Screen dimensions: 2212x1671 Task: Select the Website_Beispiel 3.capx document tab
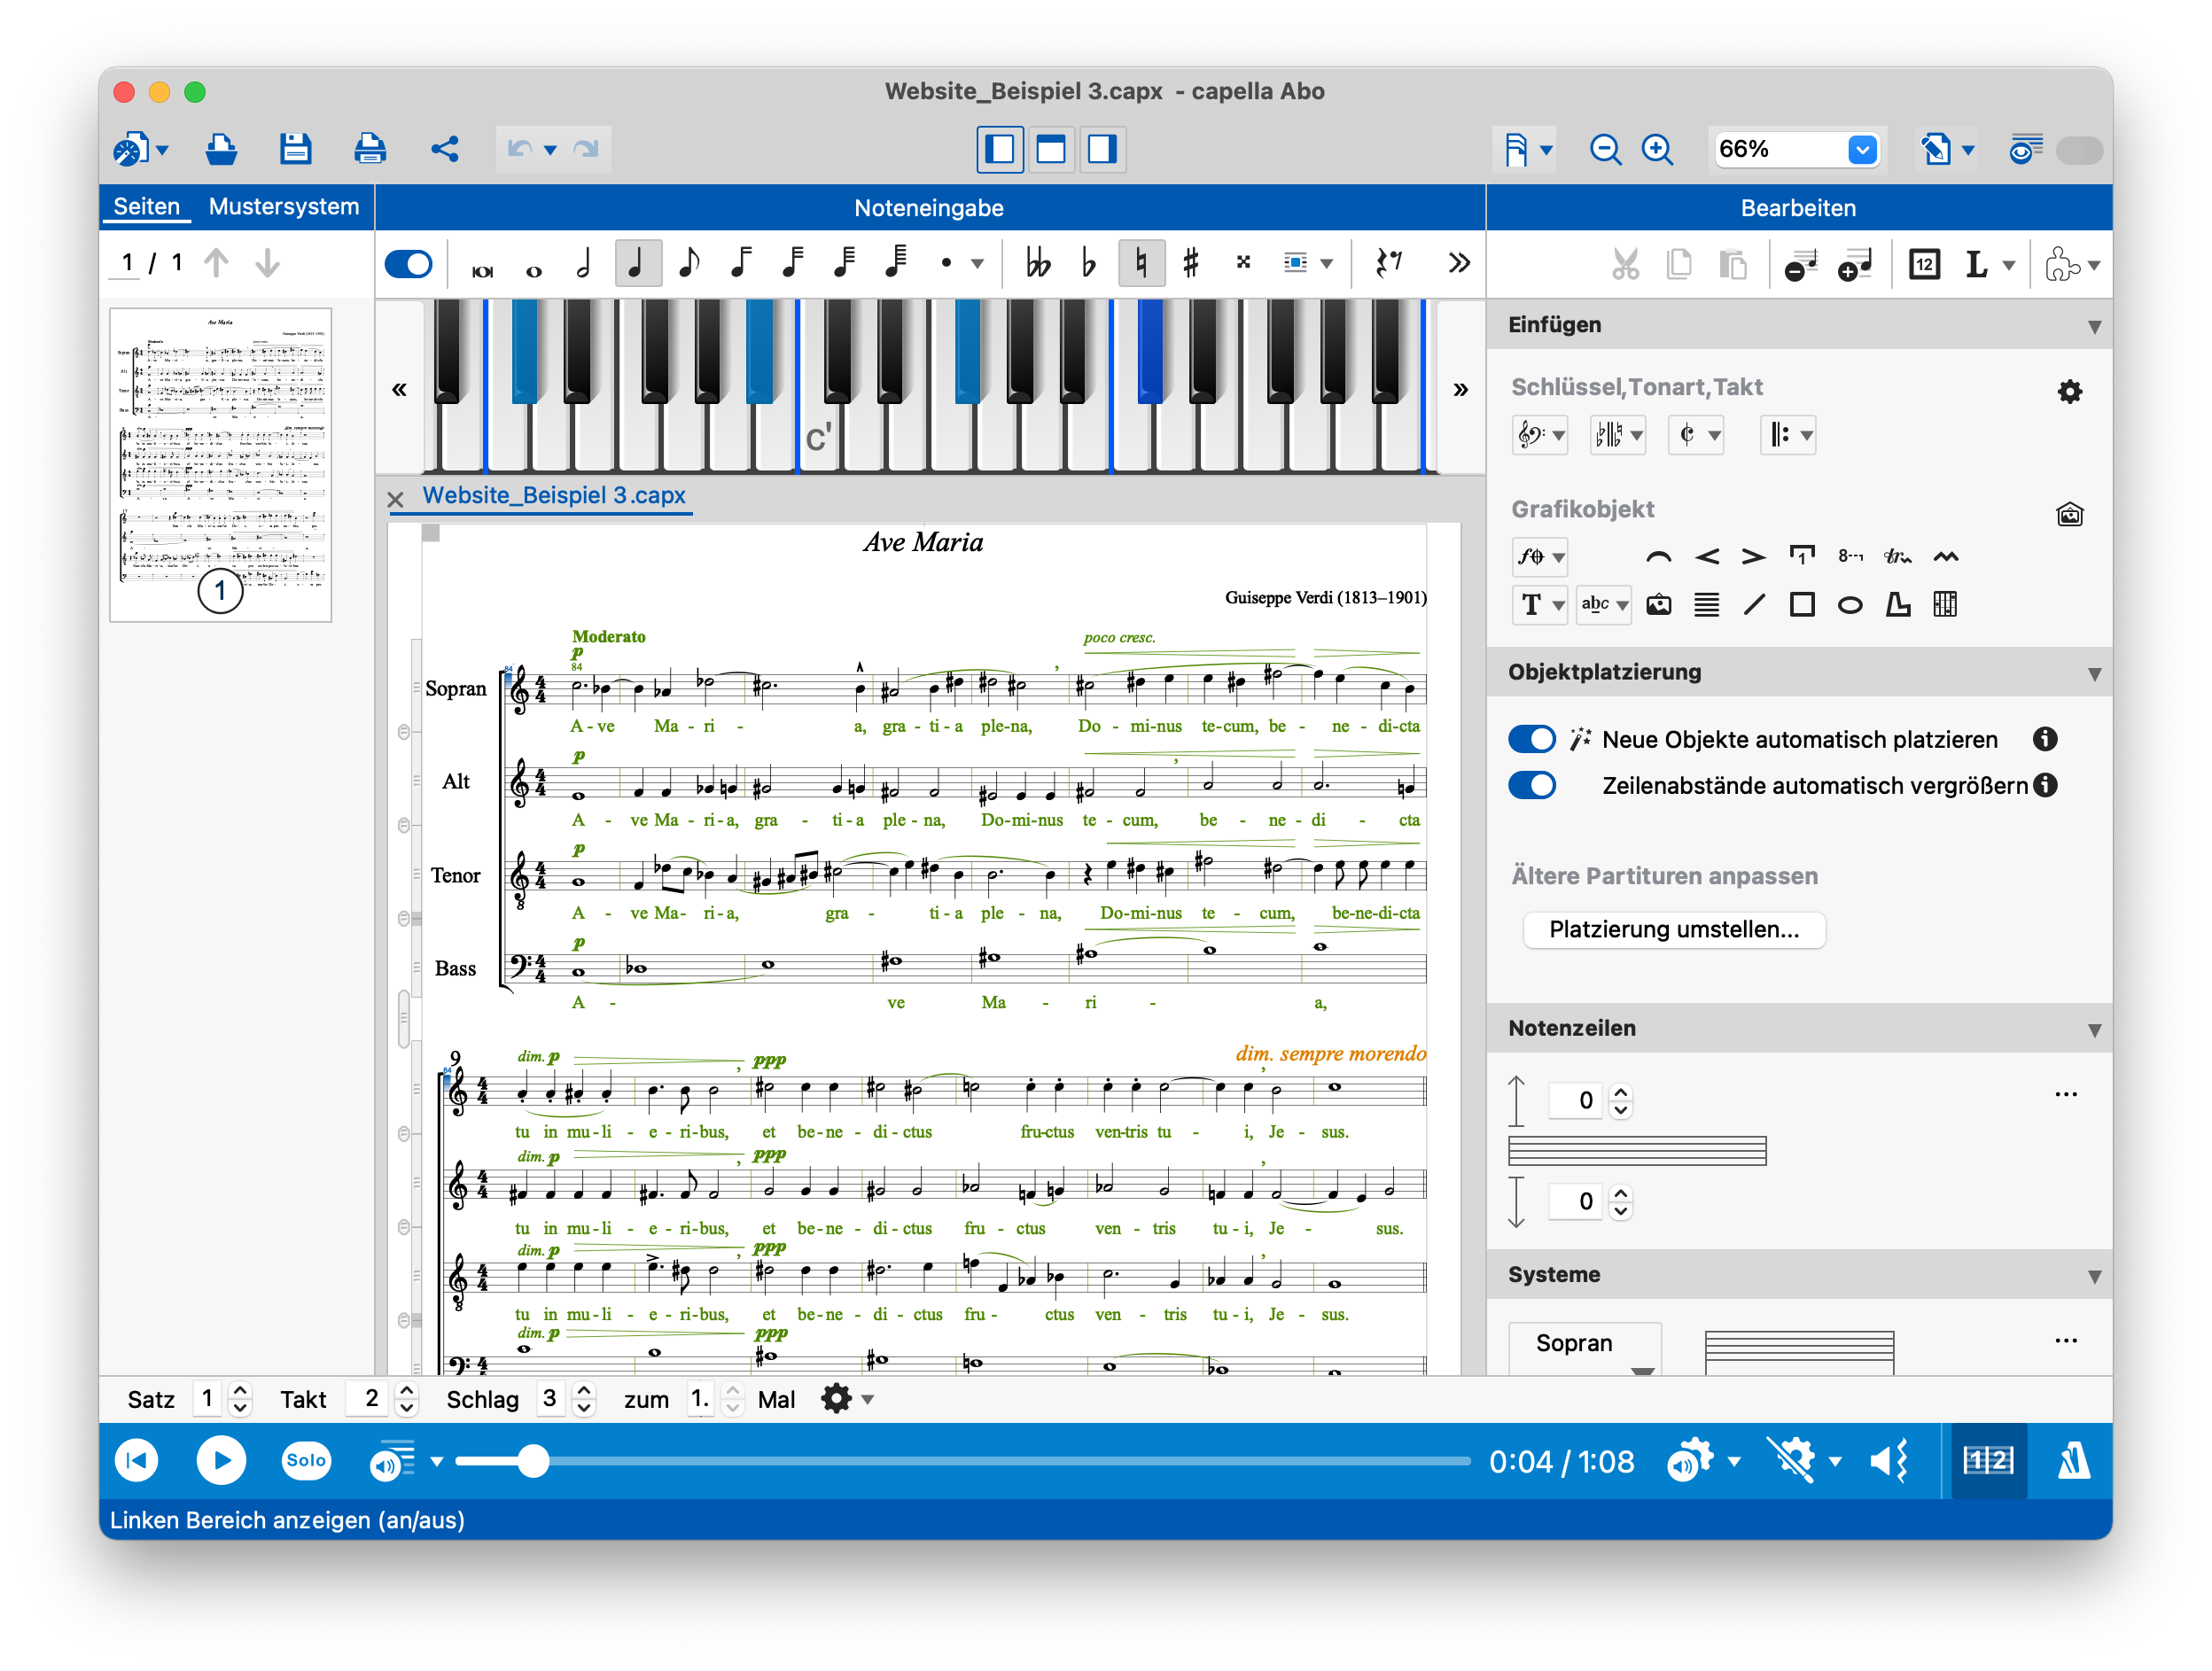pos(554,495)
